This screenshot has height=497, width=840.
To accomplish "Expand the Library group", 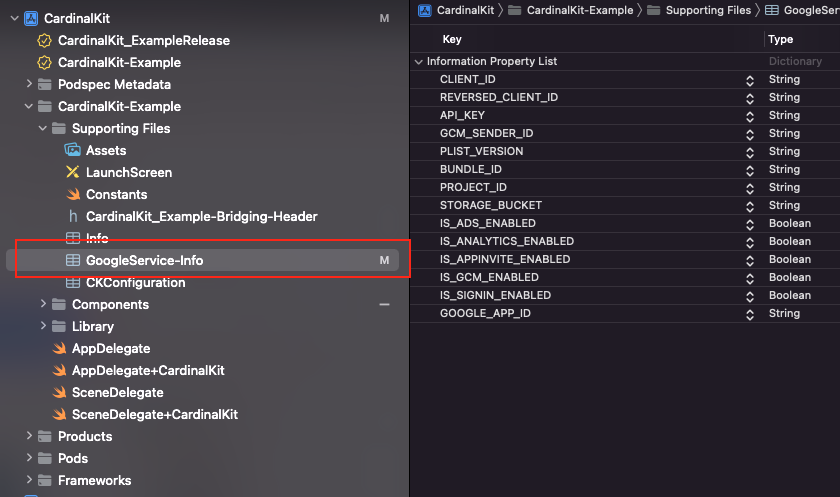I will [x=43, y=326].
